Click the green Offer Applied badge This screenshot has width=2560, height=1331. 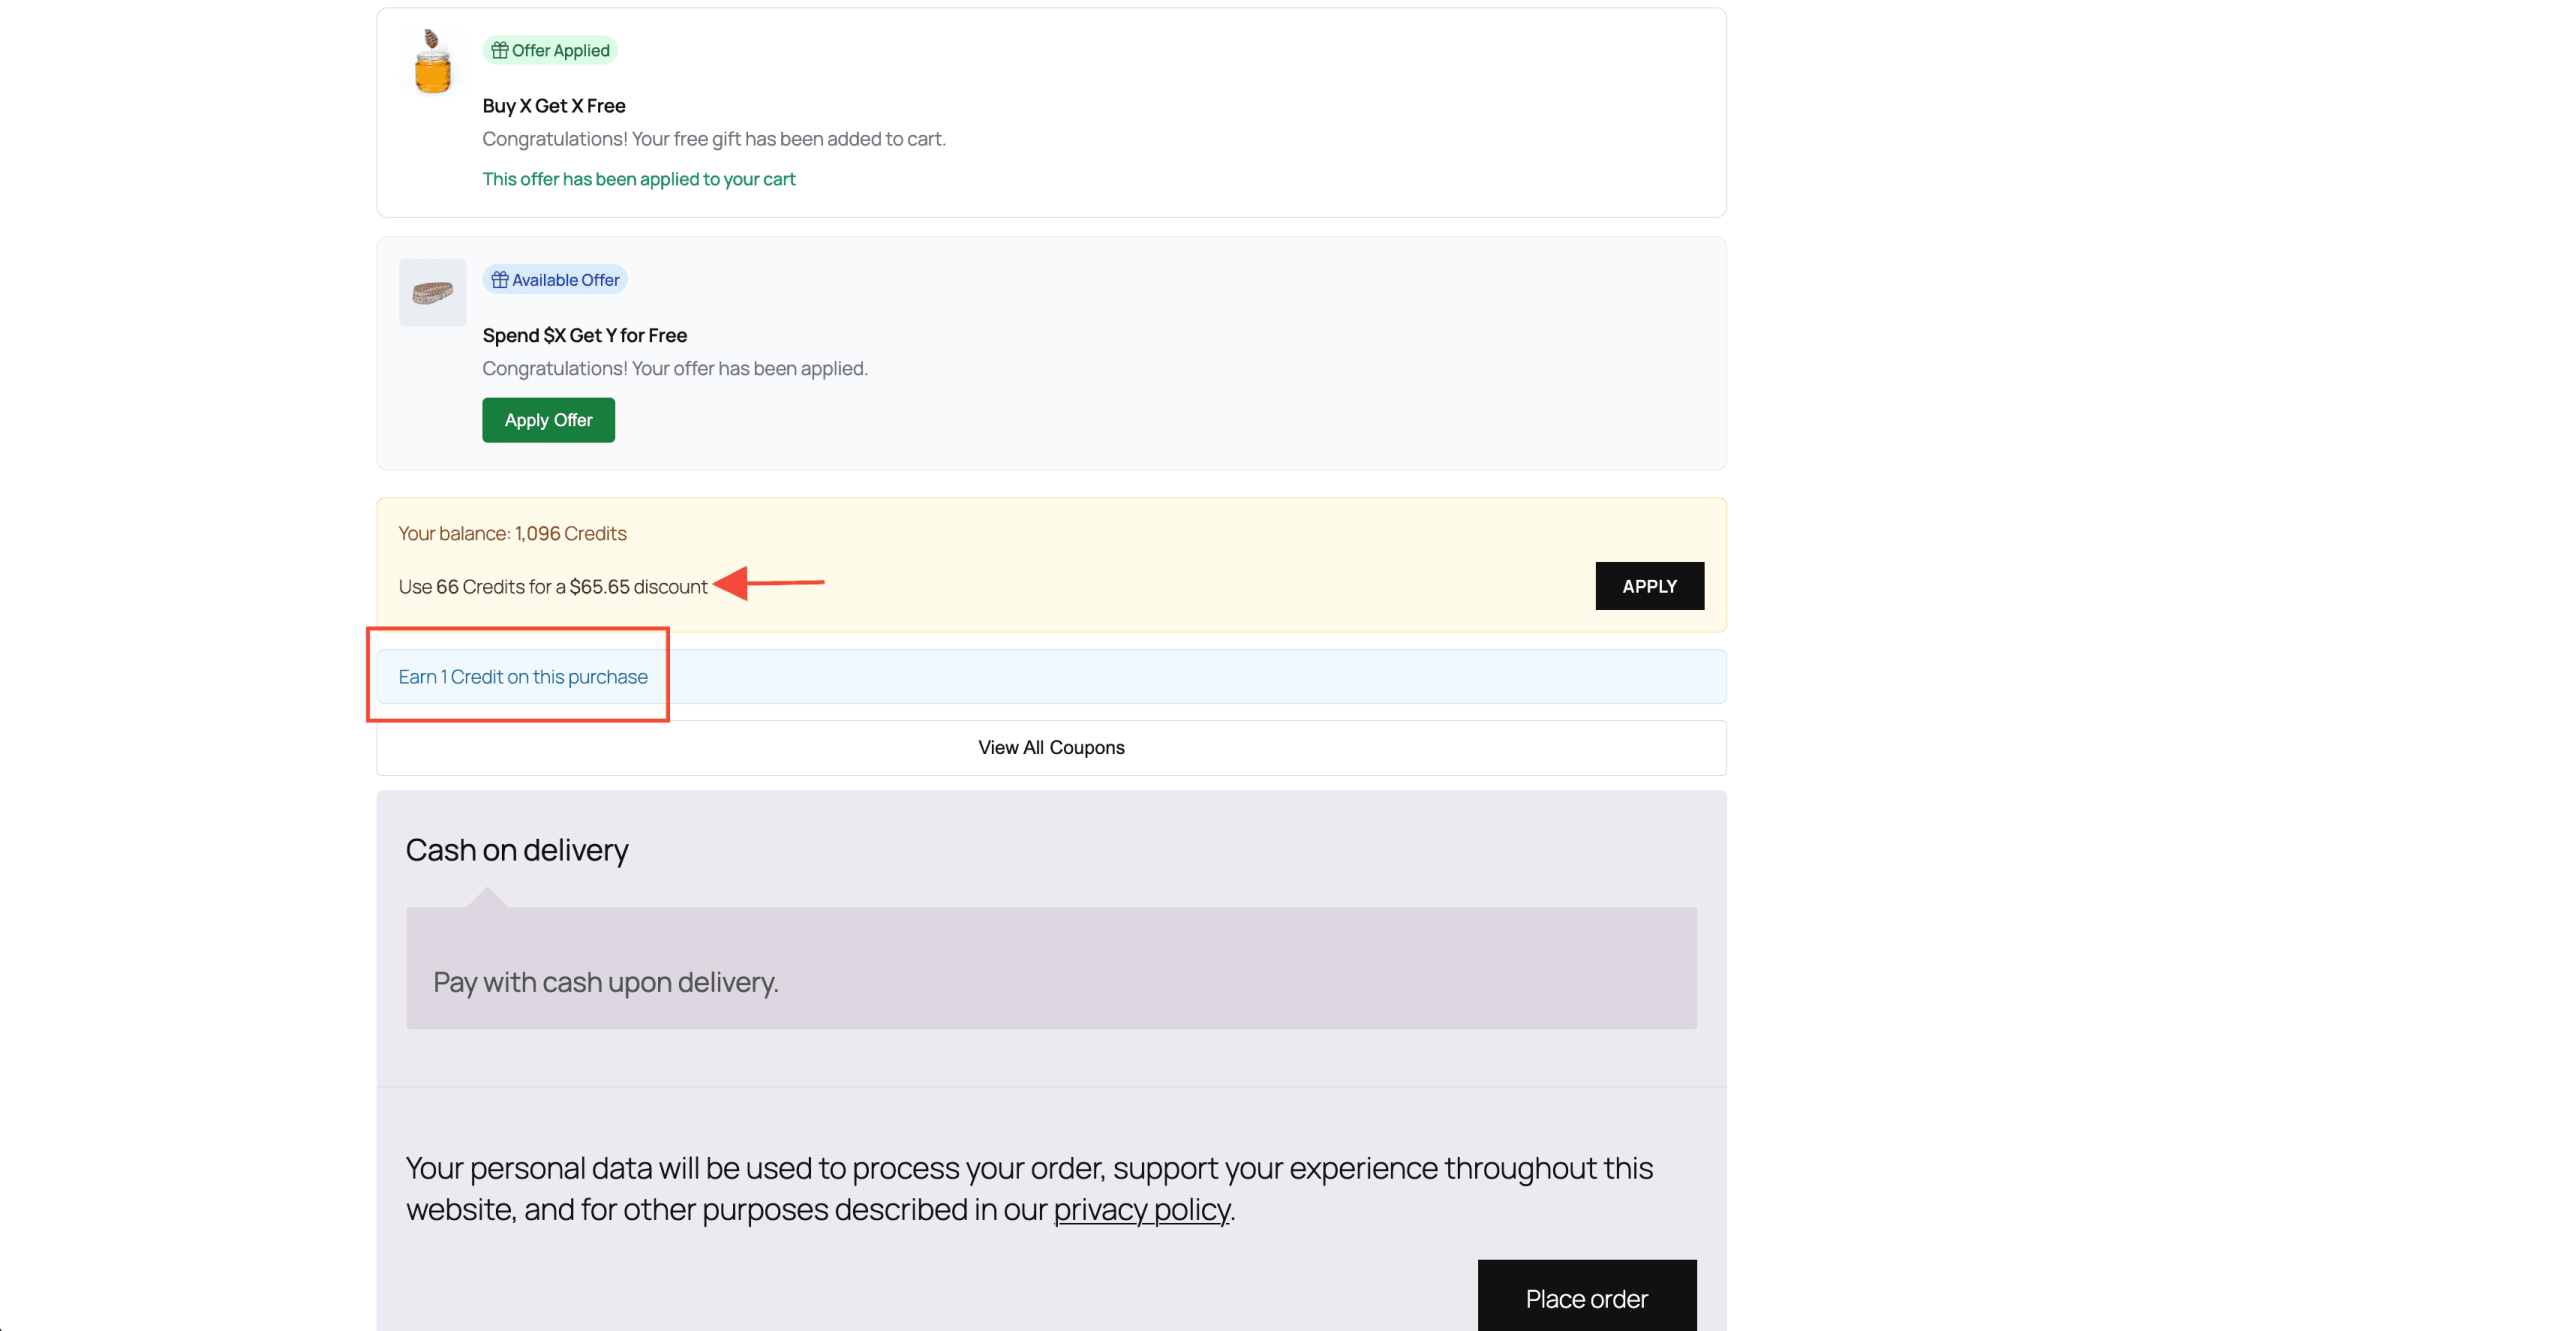pyautogui.click(x=550, y=49)
